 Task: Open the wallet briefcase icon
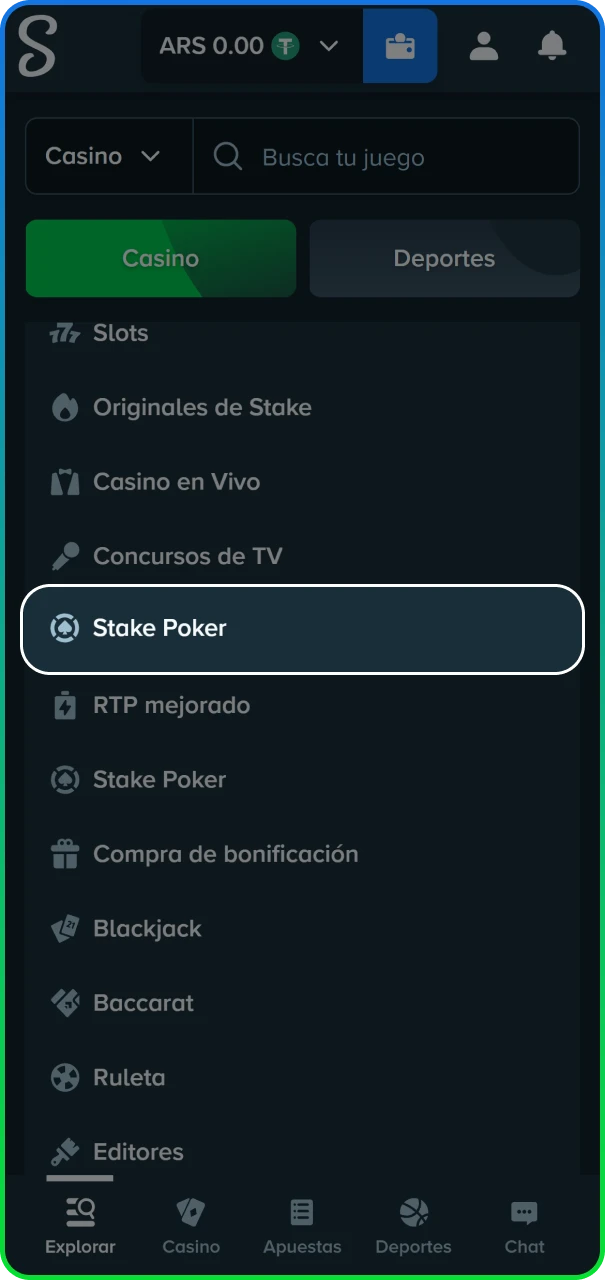coord(399,46)
